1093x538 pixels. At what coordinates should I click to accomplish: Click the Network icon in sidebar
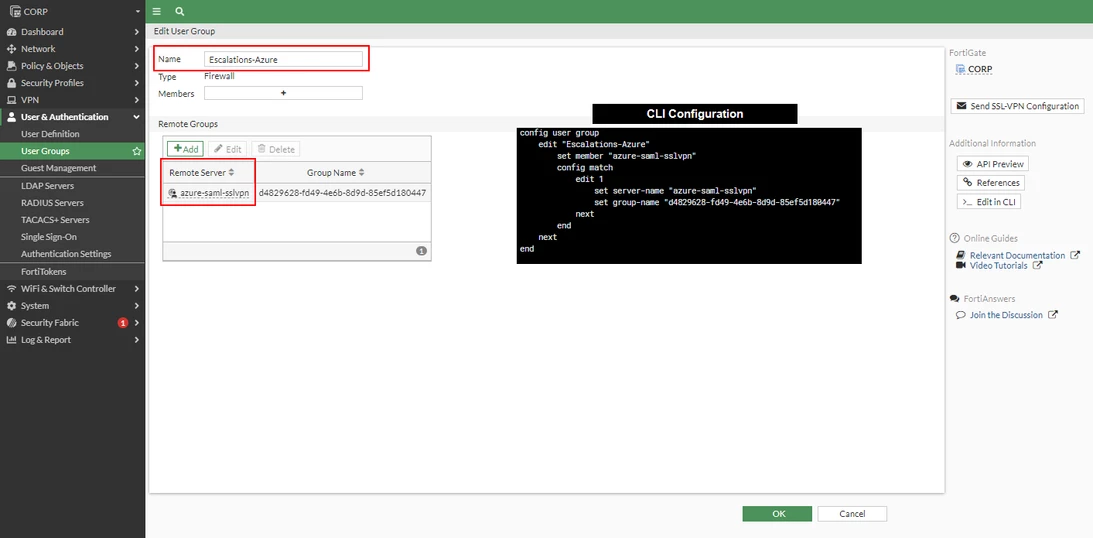pyautogui.click(x=11, y=49)
